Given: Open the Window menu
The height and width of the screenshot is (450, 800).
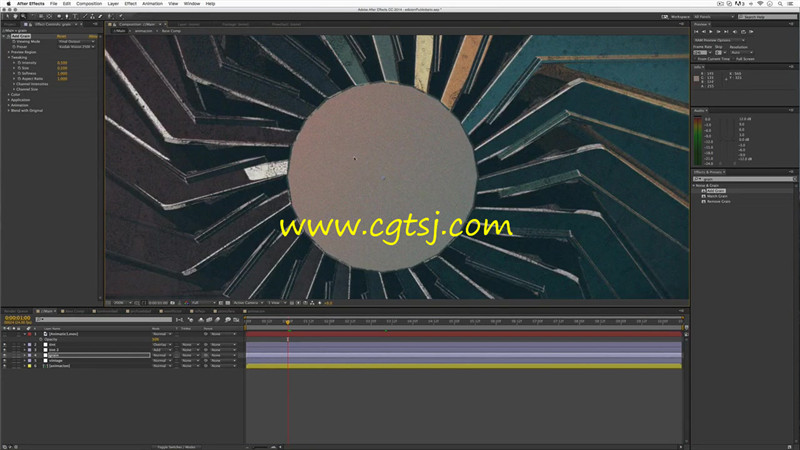Looking at the screenshot, I should click(192, 4).
